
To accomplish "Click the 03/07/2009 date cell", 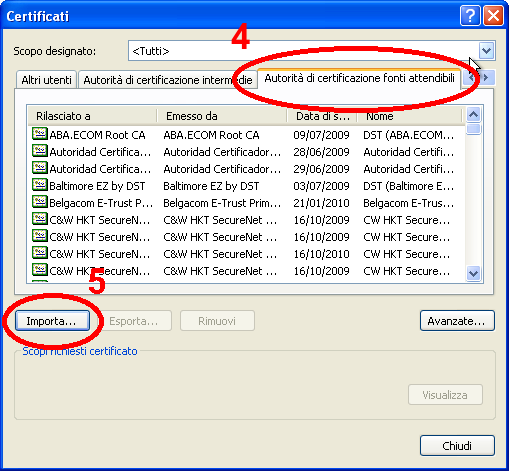I will (321, 186).
